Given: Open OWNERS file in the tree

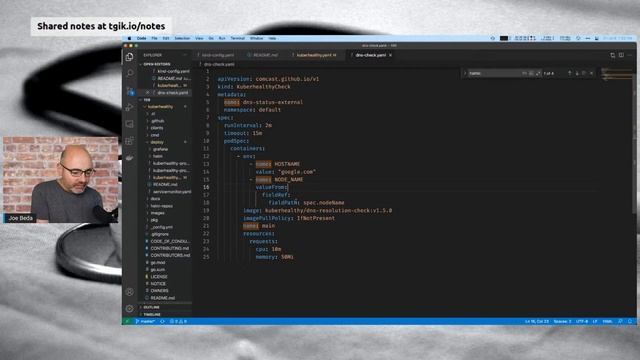Looking at the screenshot, I should pyautogui.click(x=159, y=291).
